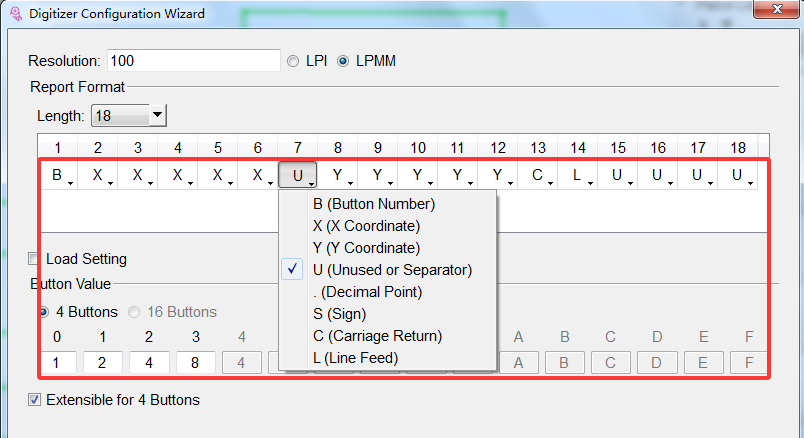Choose L (Line Feed) from the list
Viewport: 804px width, 438px height.
355,358
